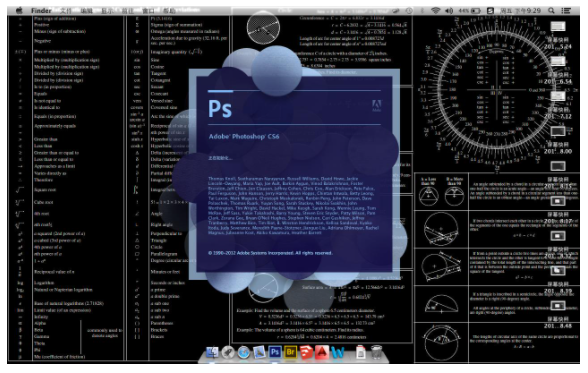Open SketchUp red icon in Dock

(306, 352)
